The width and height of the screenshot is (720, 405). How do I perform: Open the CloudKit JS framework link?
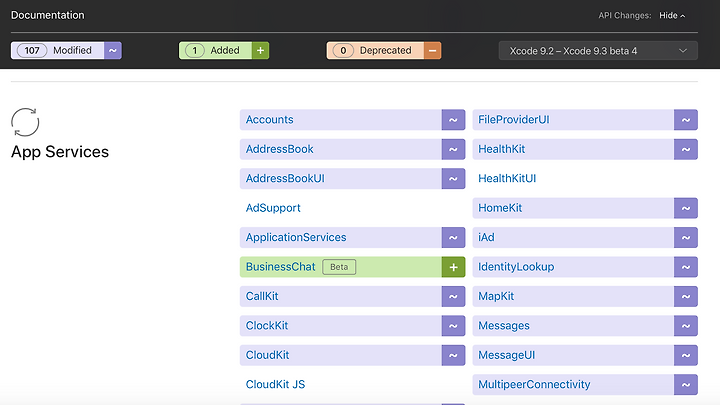pos(276,384)
